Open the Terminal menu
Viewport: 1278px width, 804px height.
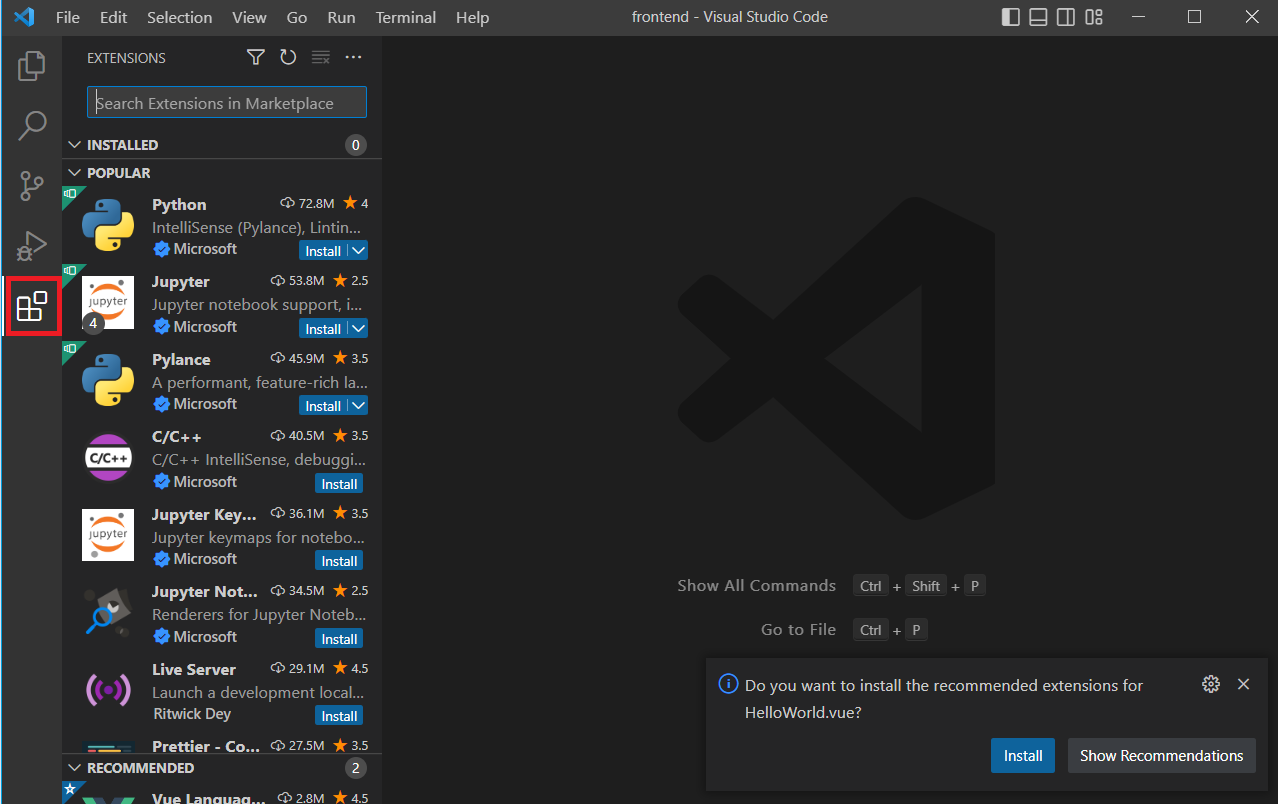406,17
